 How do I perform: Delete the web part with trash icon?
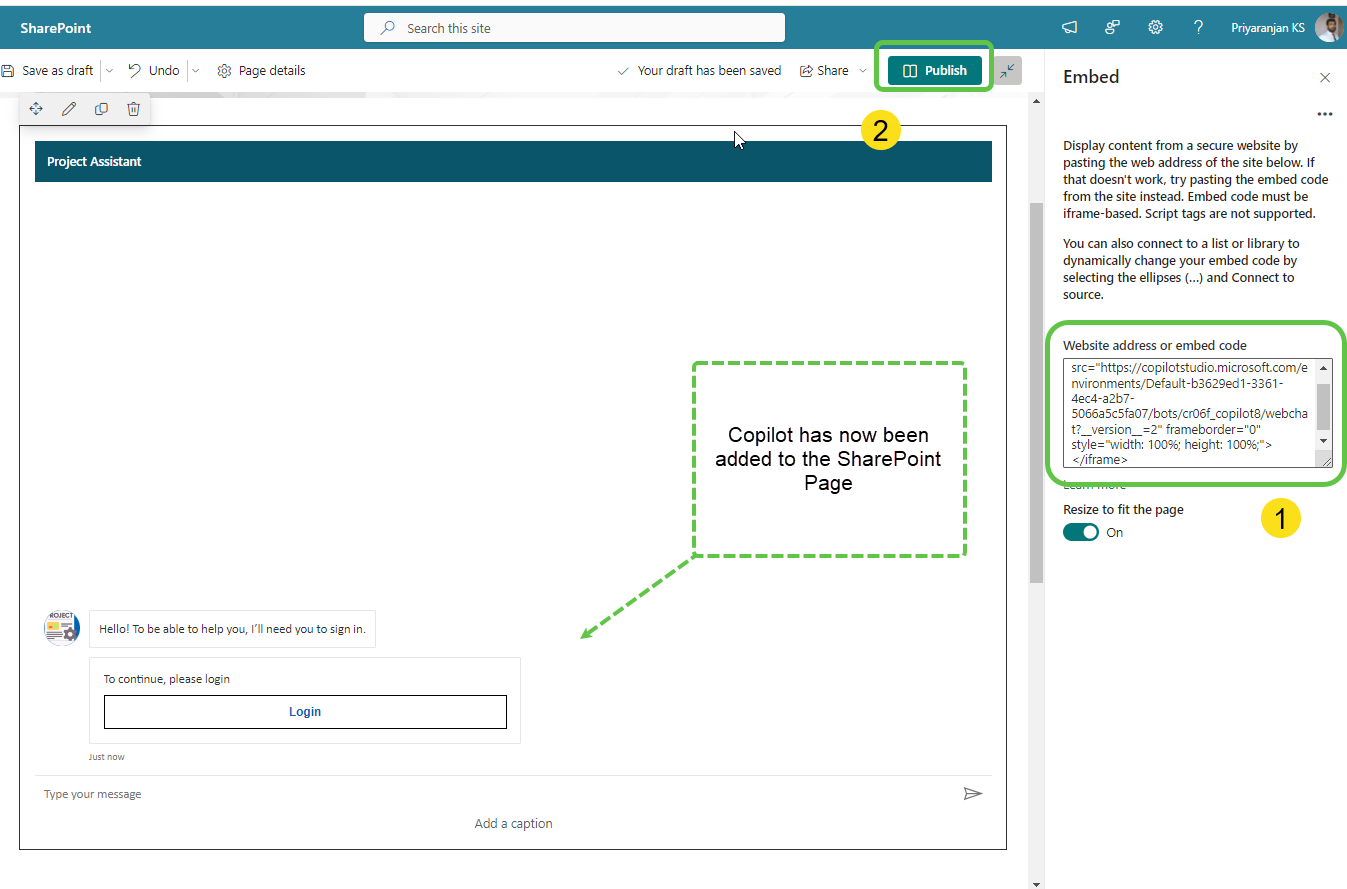click(133, 109)
